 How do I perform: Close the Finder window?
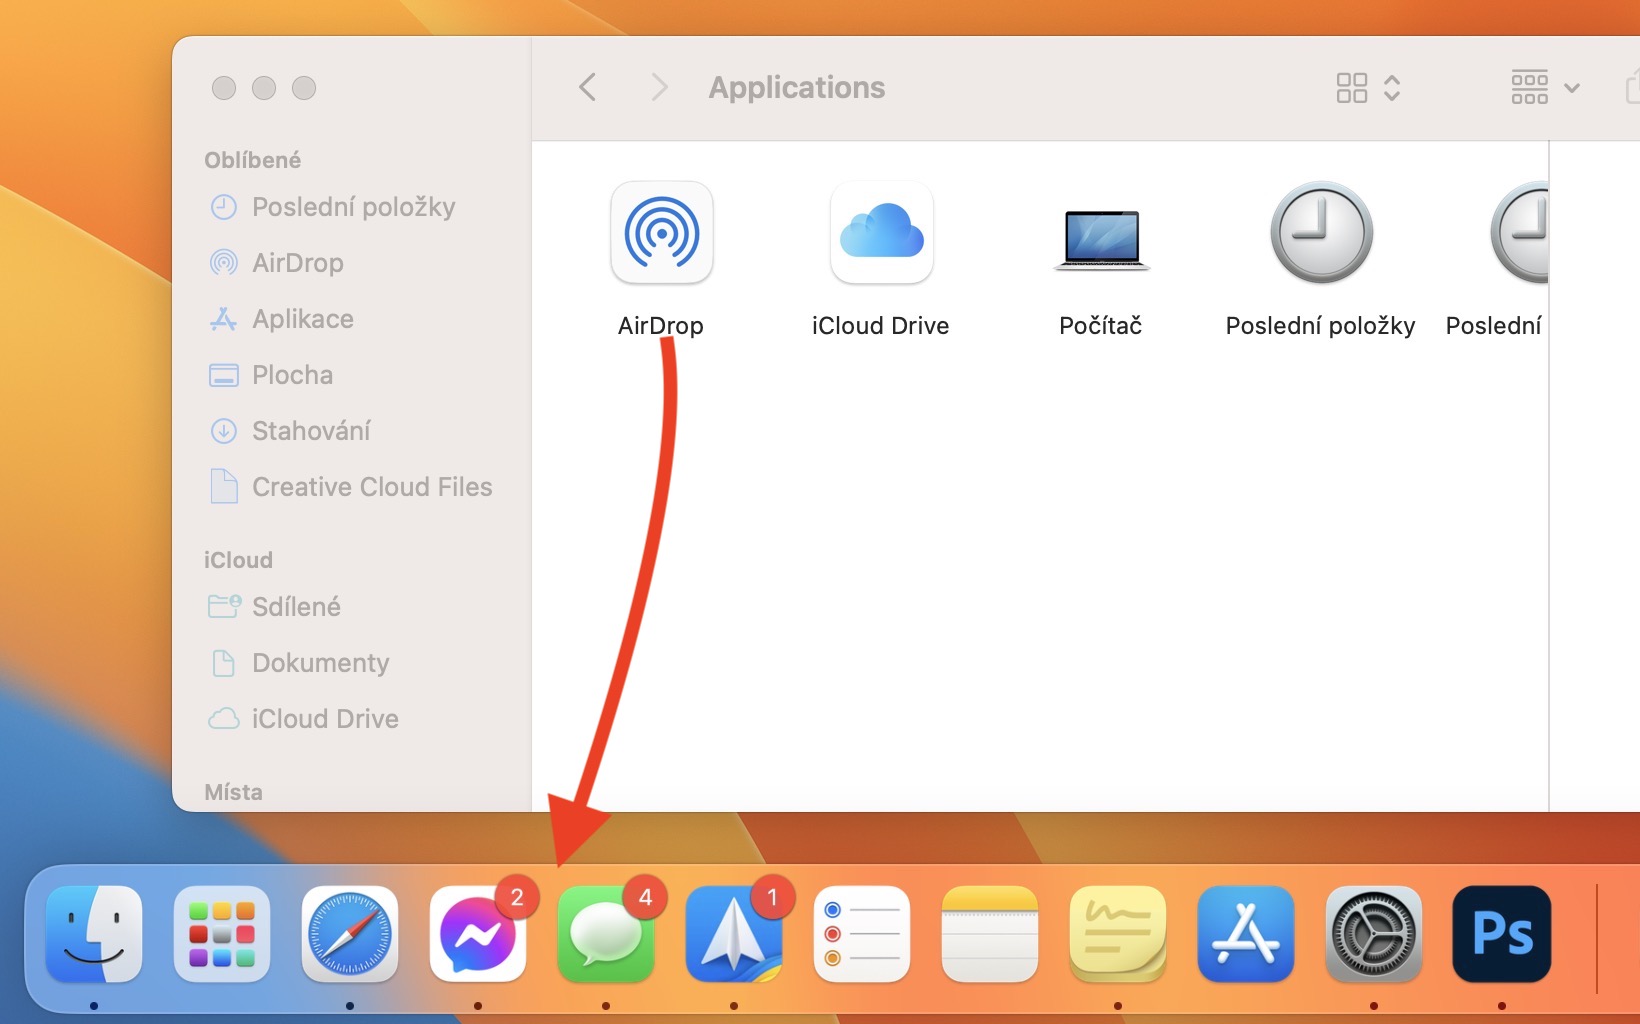(224, 88)
